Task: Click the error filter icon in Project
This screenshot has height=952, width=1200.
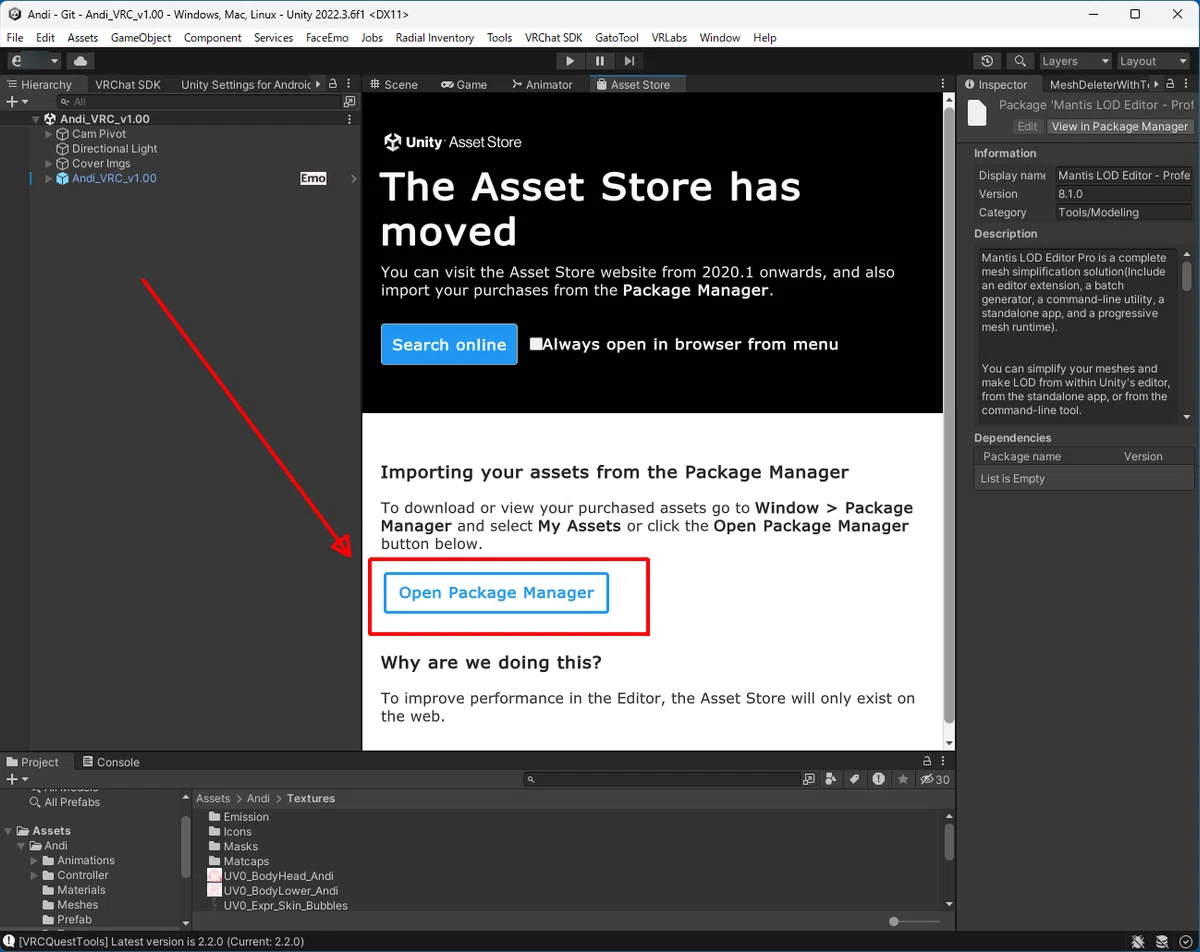Action: [x=879, y=779]
